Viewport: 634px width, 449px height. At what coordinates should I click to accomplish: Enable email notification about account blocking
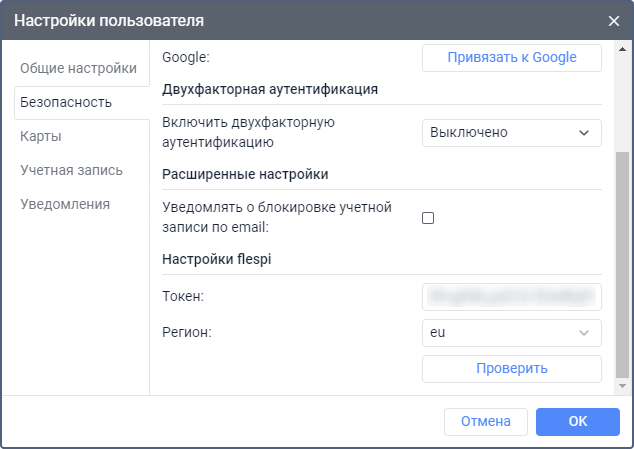(x=428, y=217)
